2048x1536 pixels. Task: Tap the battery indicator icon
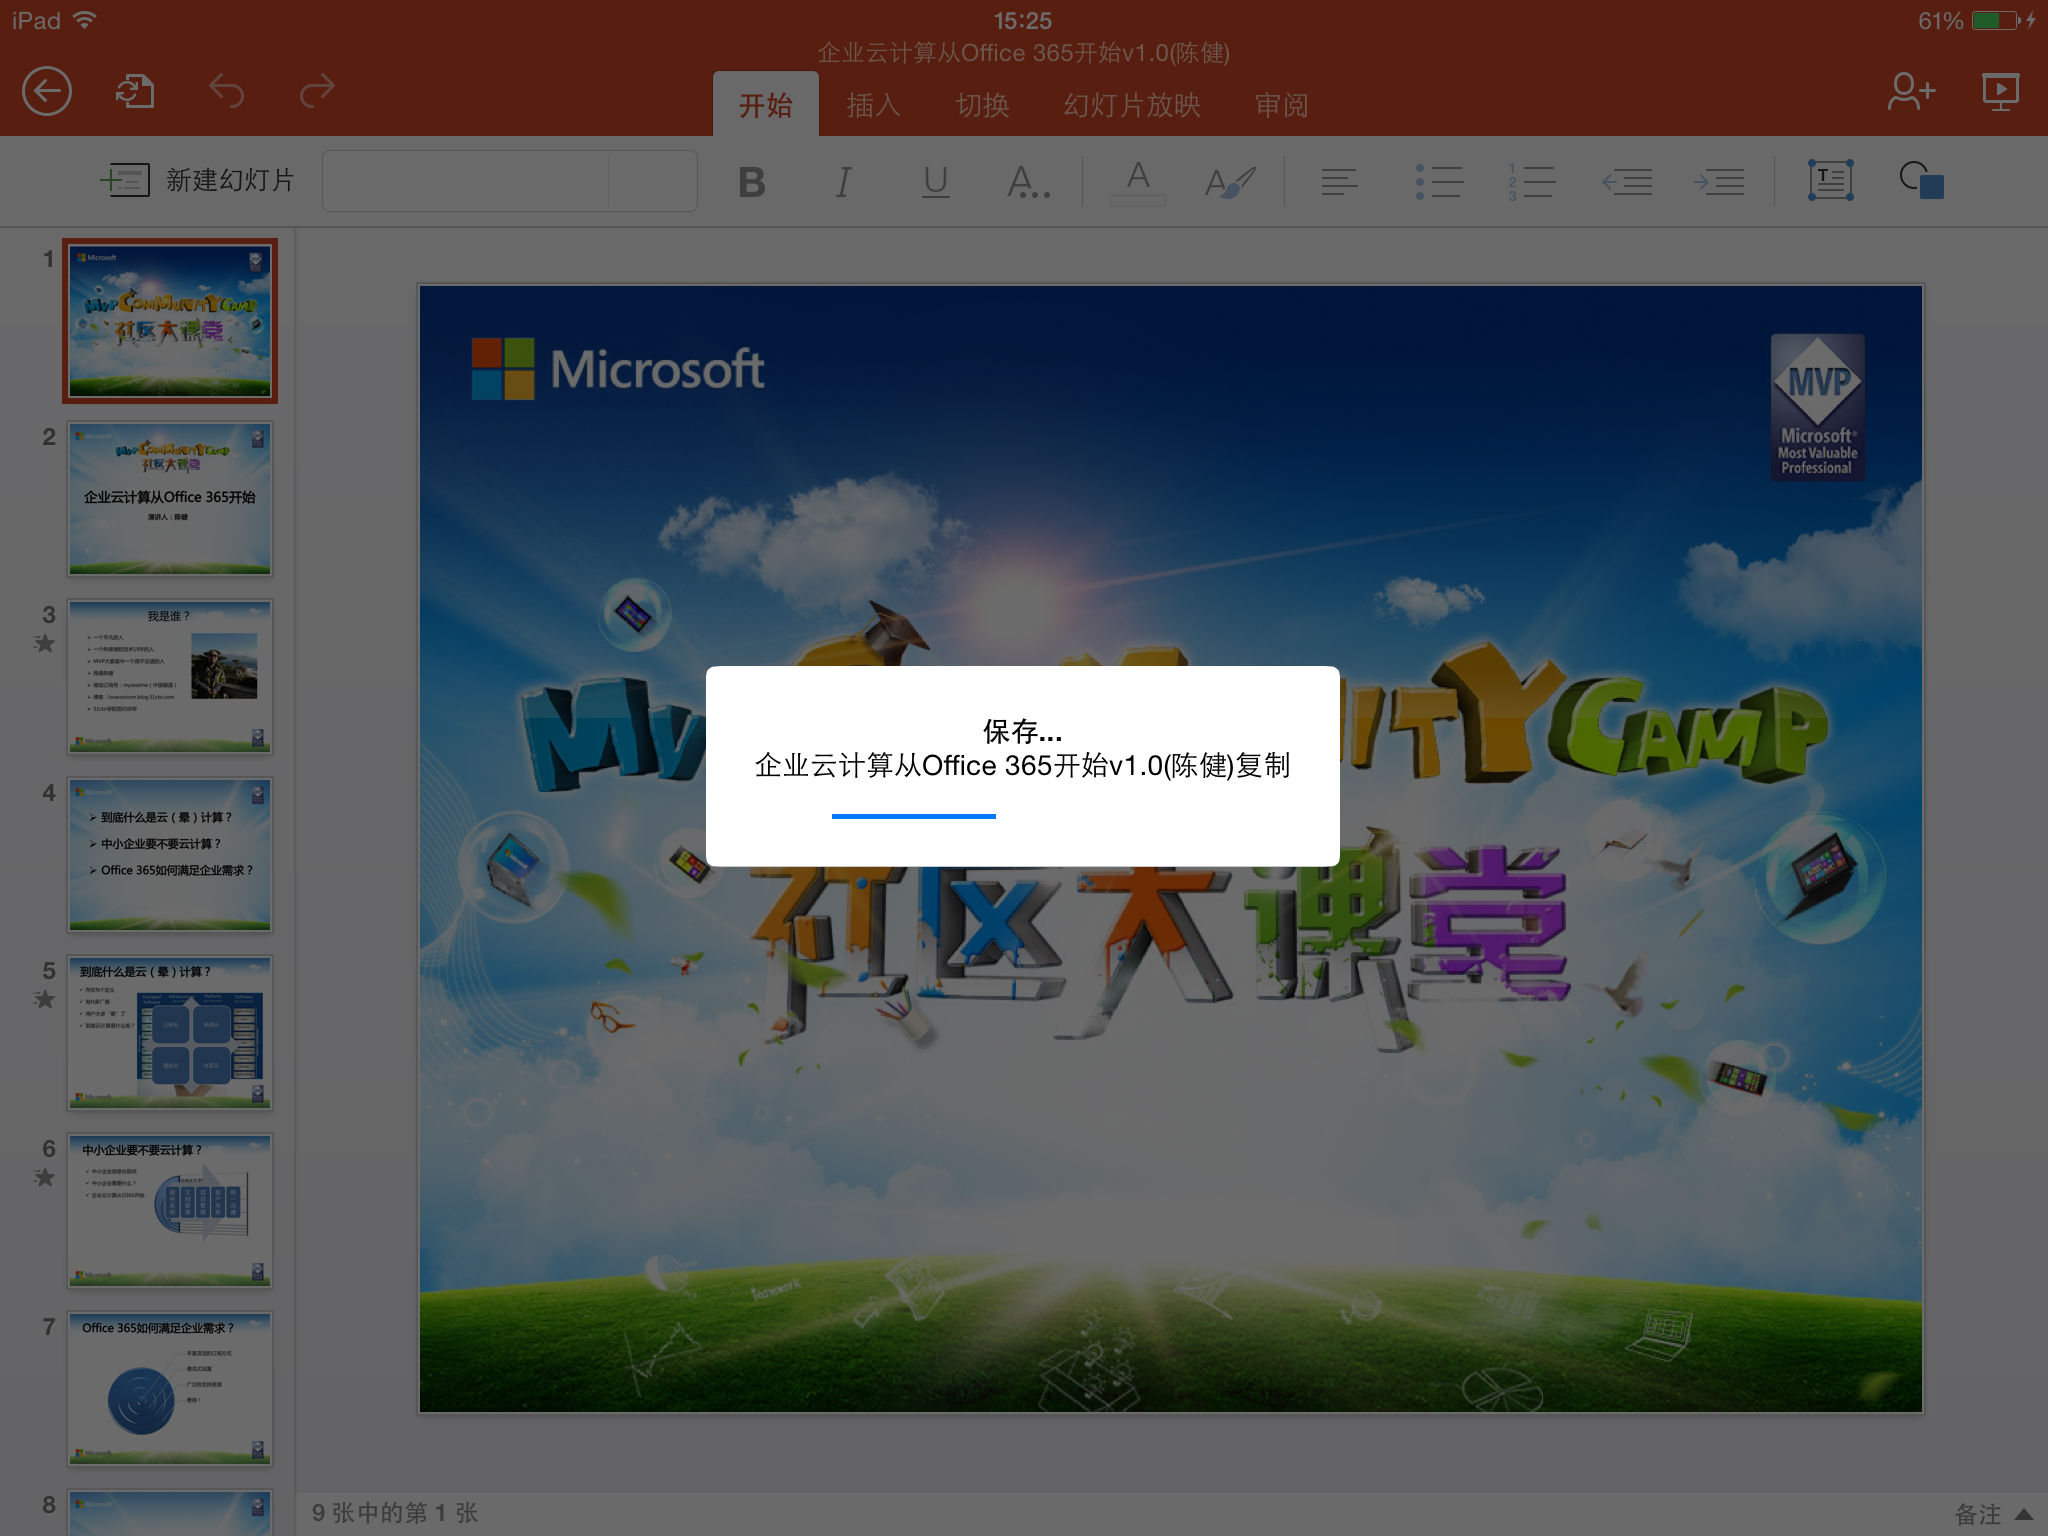click(x=1996, y=20)
